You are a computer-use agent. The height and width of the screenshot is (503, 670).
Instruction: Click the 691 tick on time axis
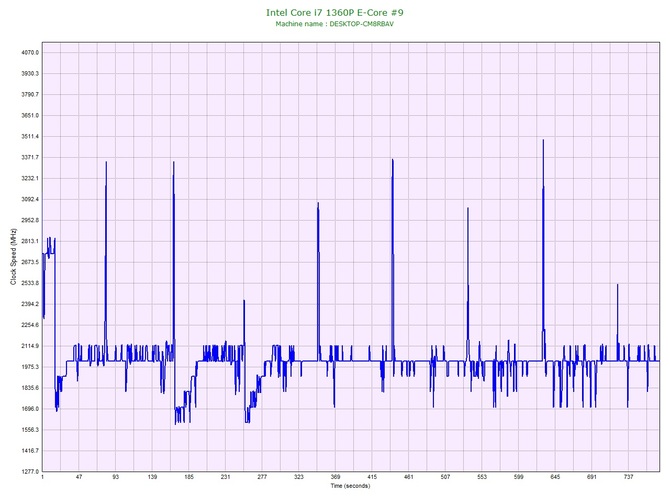click(x=592, y=477)
